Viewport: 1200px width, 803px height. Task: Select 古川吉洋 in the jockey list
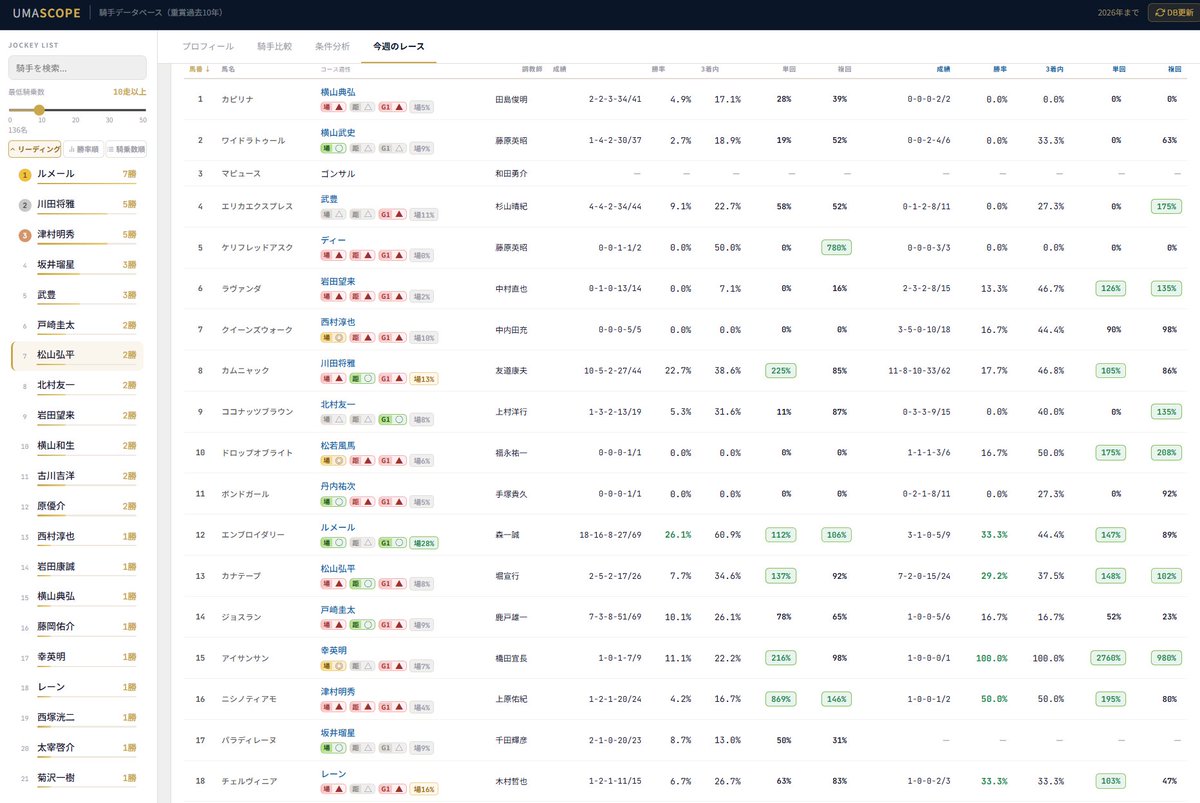[x=77, y=475]
